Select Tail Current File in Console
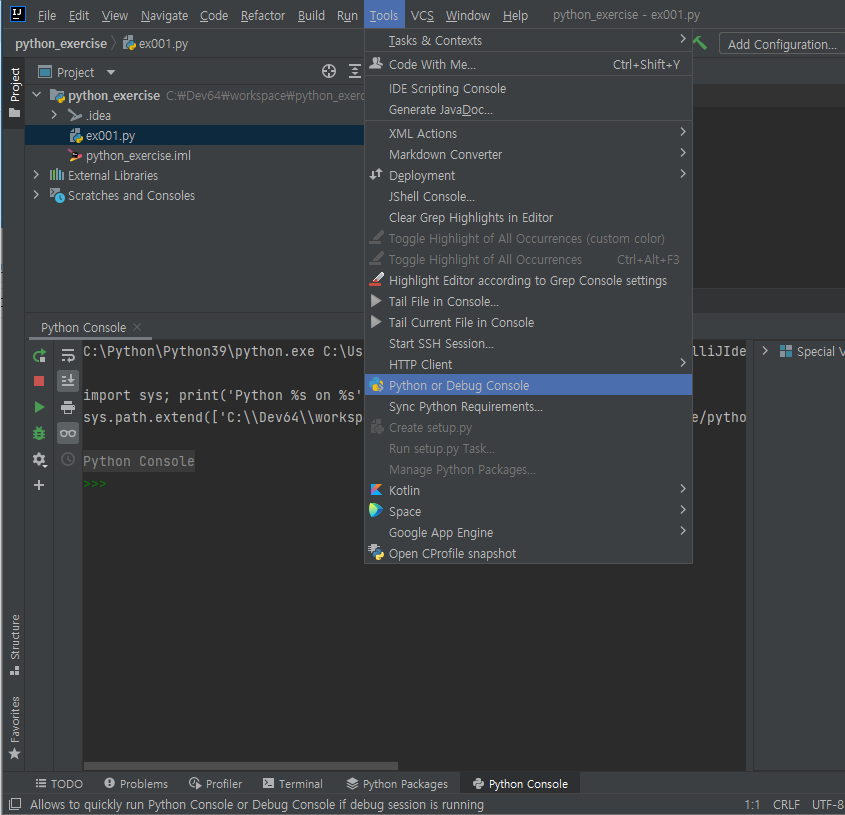Image resolution: width=845 pixels, height=815 pixels. click(528, 322)
